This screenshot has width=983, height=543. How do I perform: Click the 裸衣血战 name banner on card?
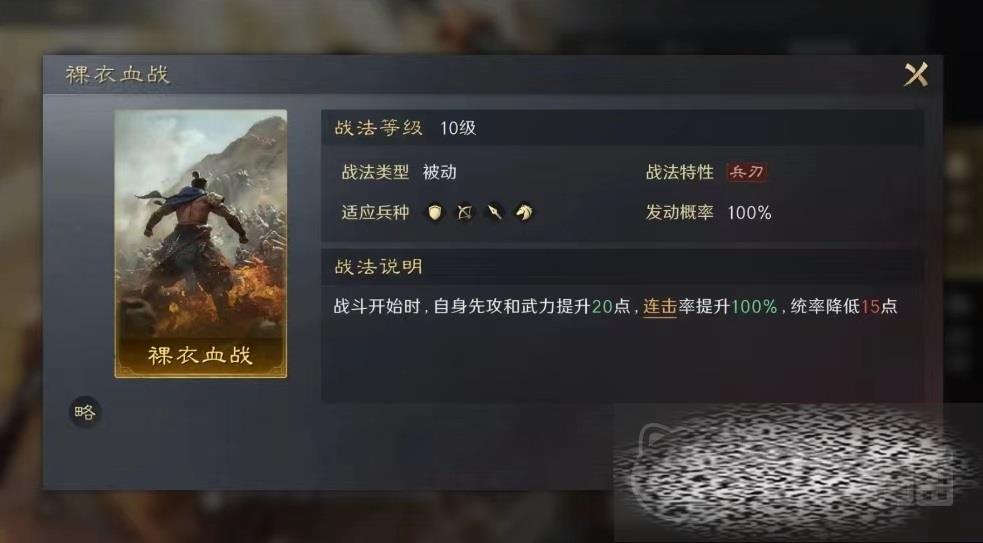point(201,356)
